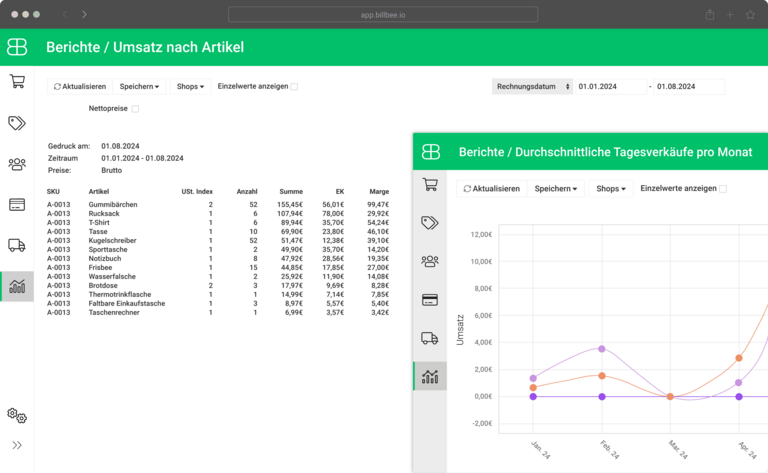Image resolution: width=768 pixels, height=473 pixels.
Task: Open the settings gears icon
Action: (17, 414)
